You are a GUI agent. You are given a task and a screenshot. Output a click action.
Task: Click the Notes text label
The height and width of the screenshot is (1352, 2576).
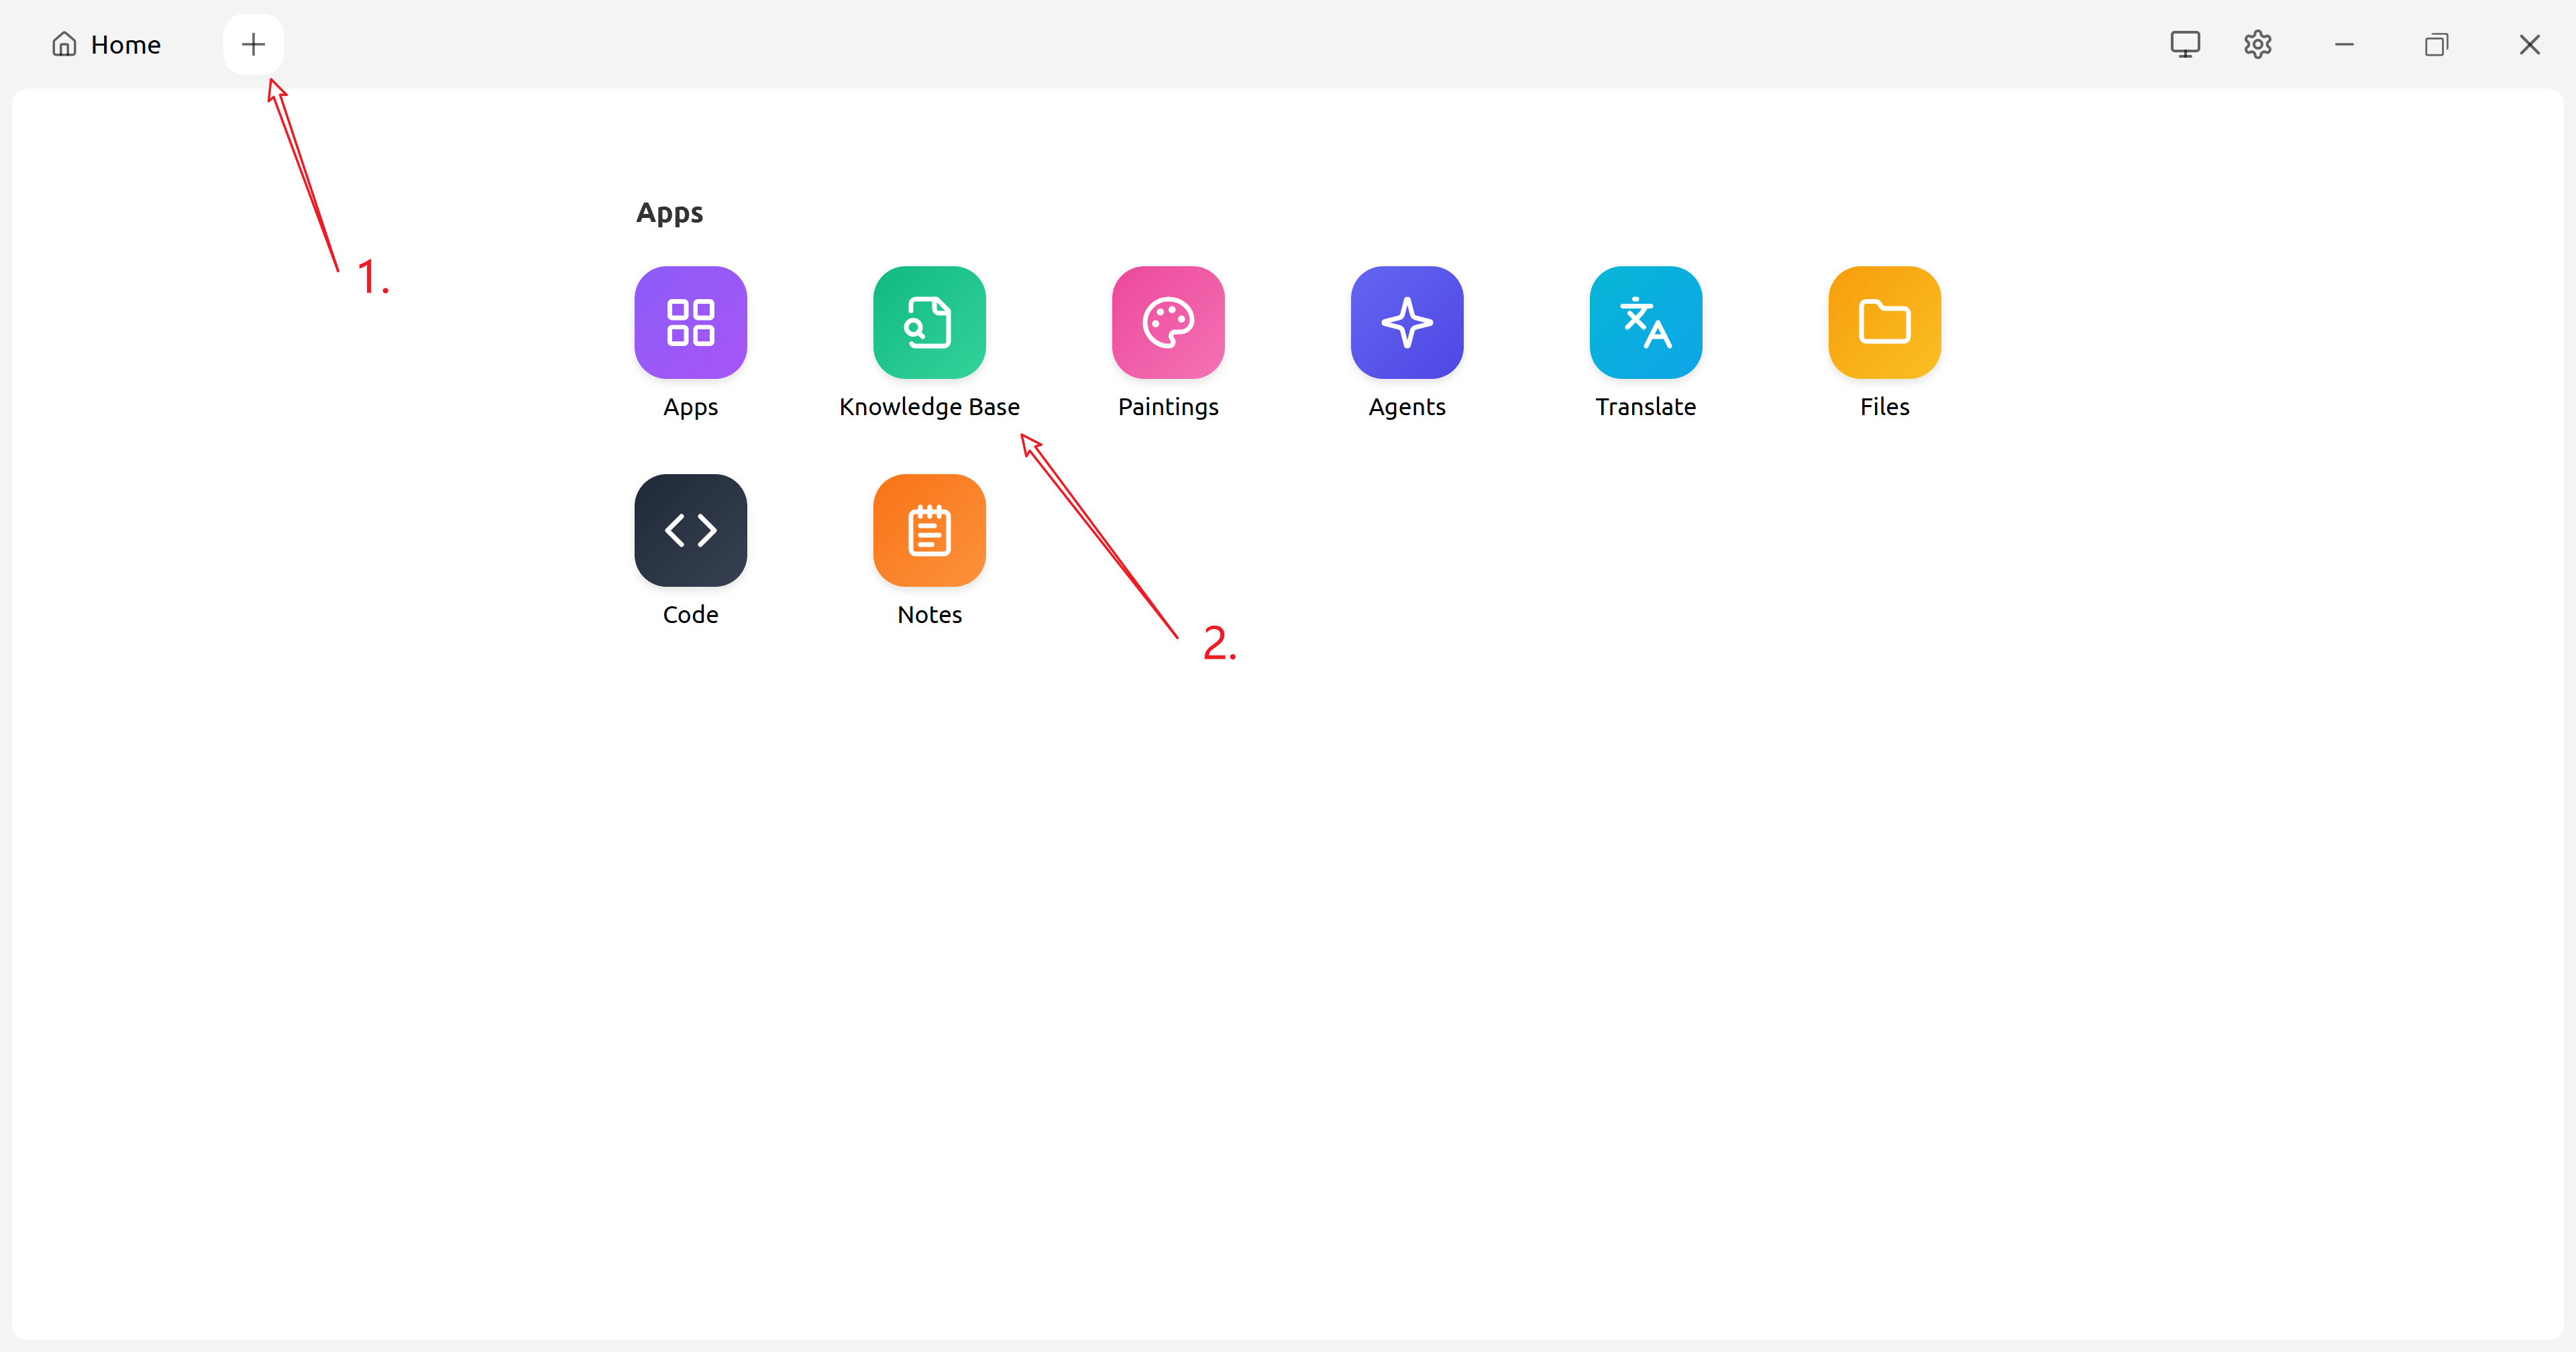click(929, 615)
